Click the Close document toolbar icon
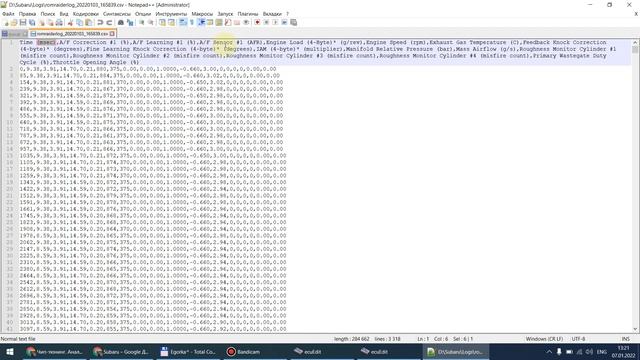The width and height of the screenshot is (640, 360). coord(41,22)
